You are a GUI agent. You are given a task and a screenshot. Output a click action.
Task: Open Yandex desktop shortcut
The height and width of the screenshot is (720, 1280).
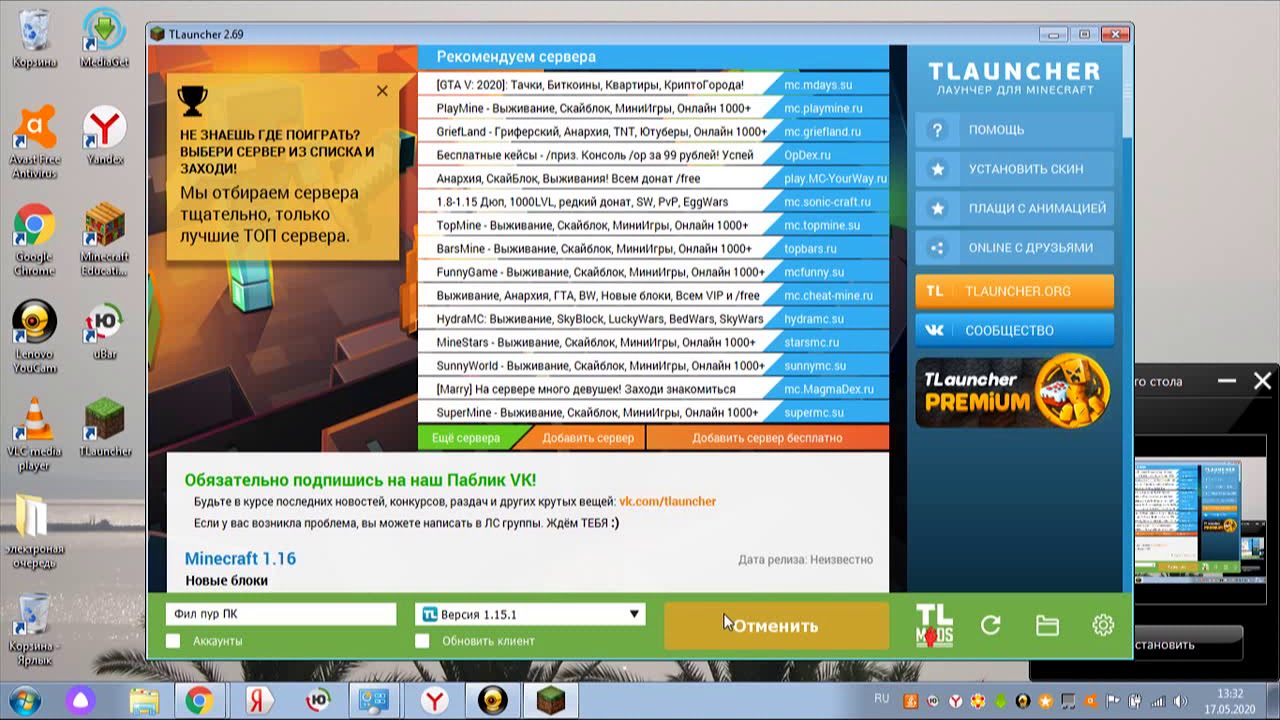pyautogui.click(x=104, y=136)
